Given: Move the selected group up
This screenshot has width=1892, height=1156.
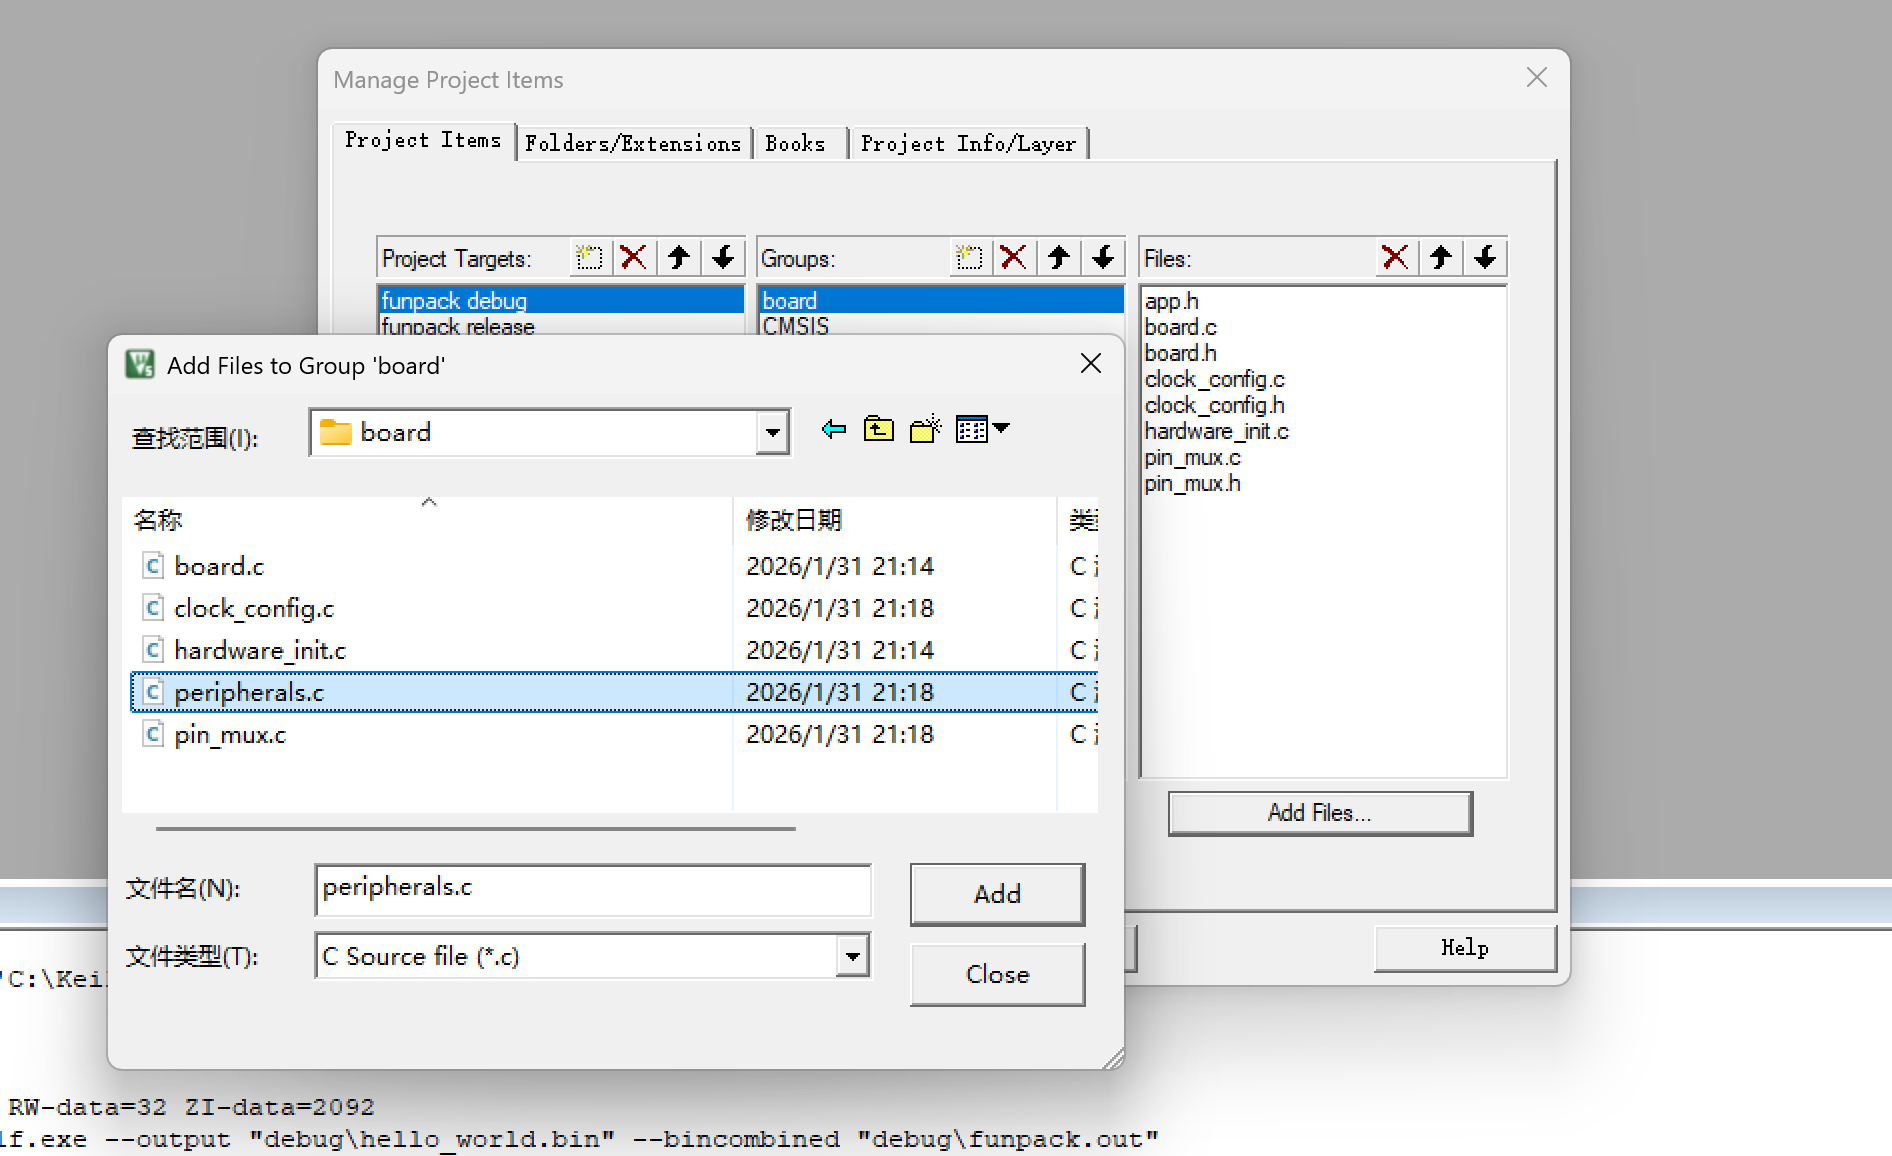Looking at the screenshot, I should click(1059, 258).
